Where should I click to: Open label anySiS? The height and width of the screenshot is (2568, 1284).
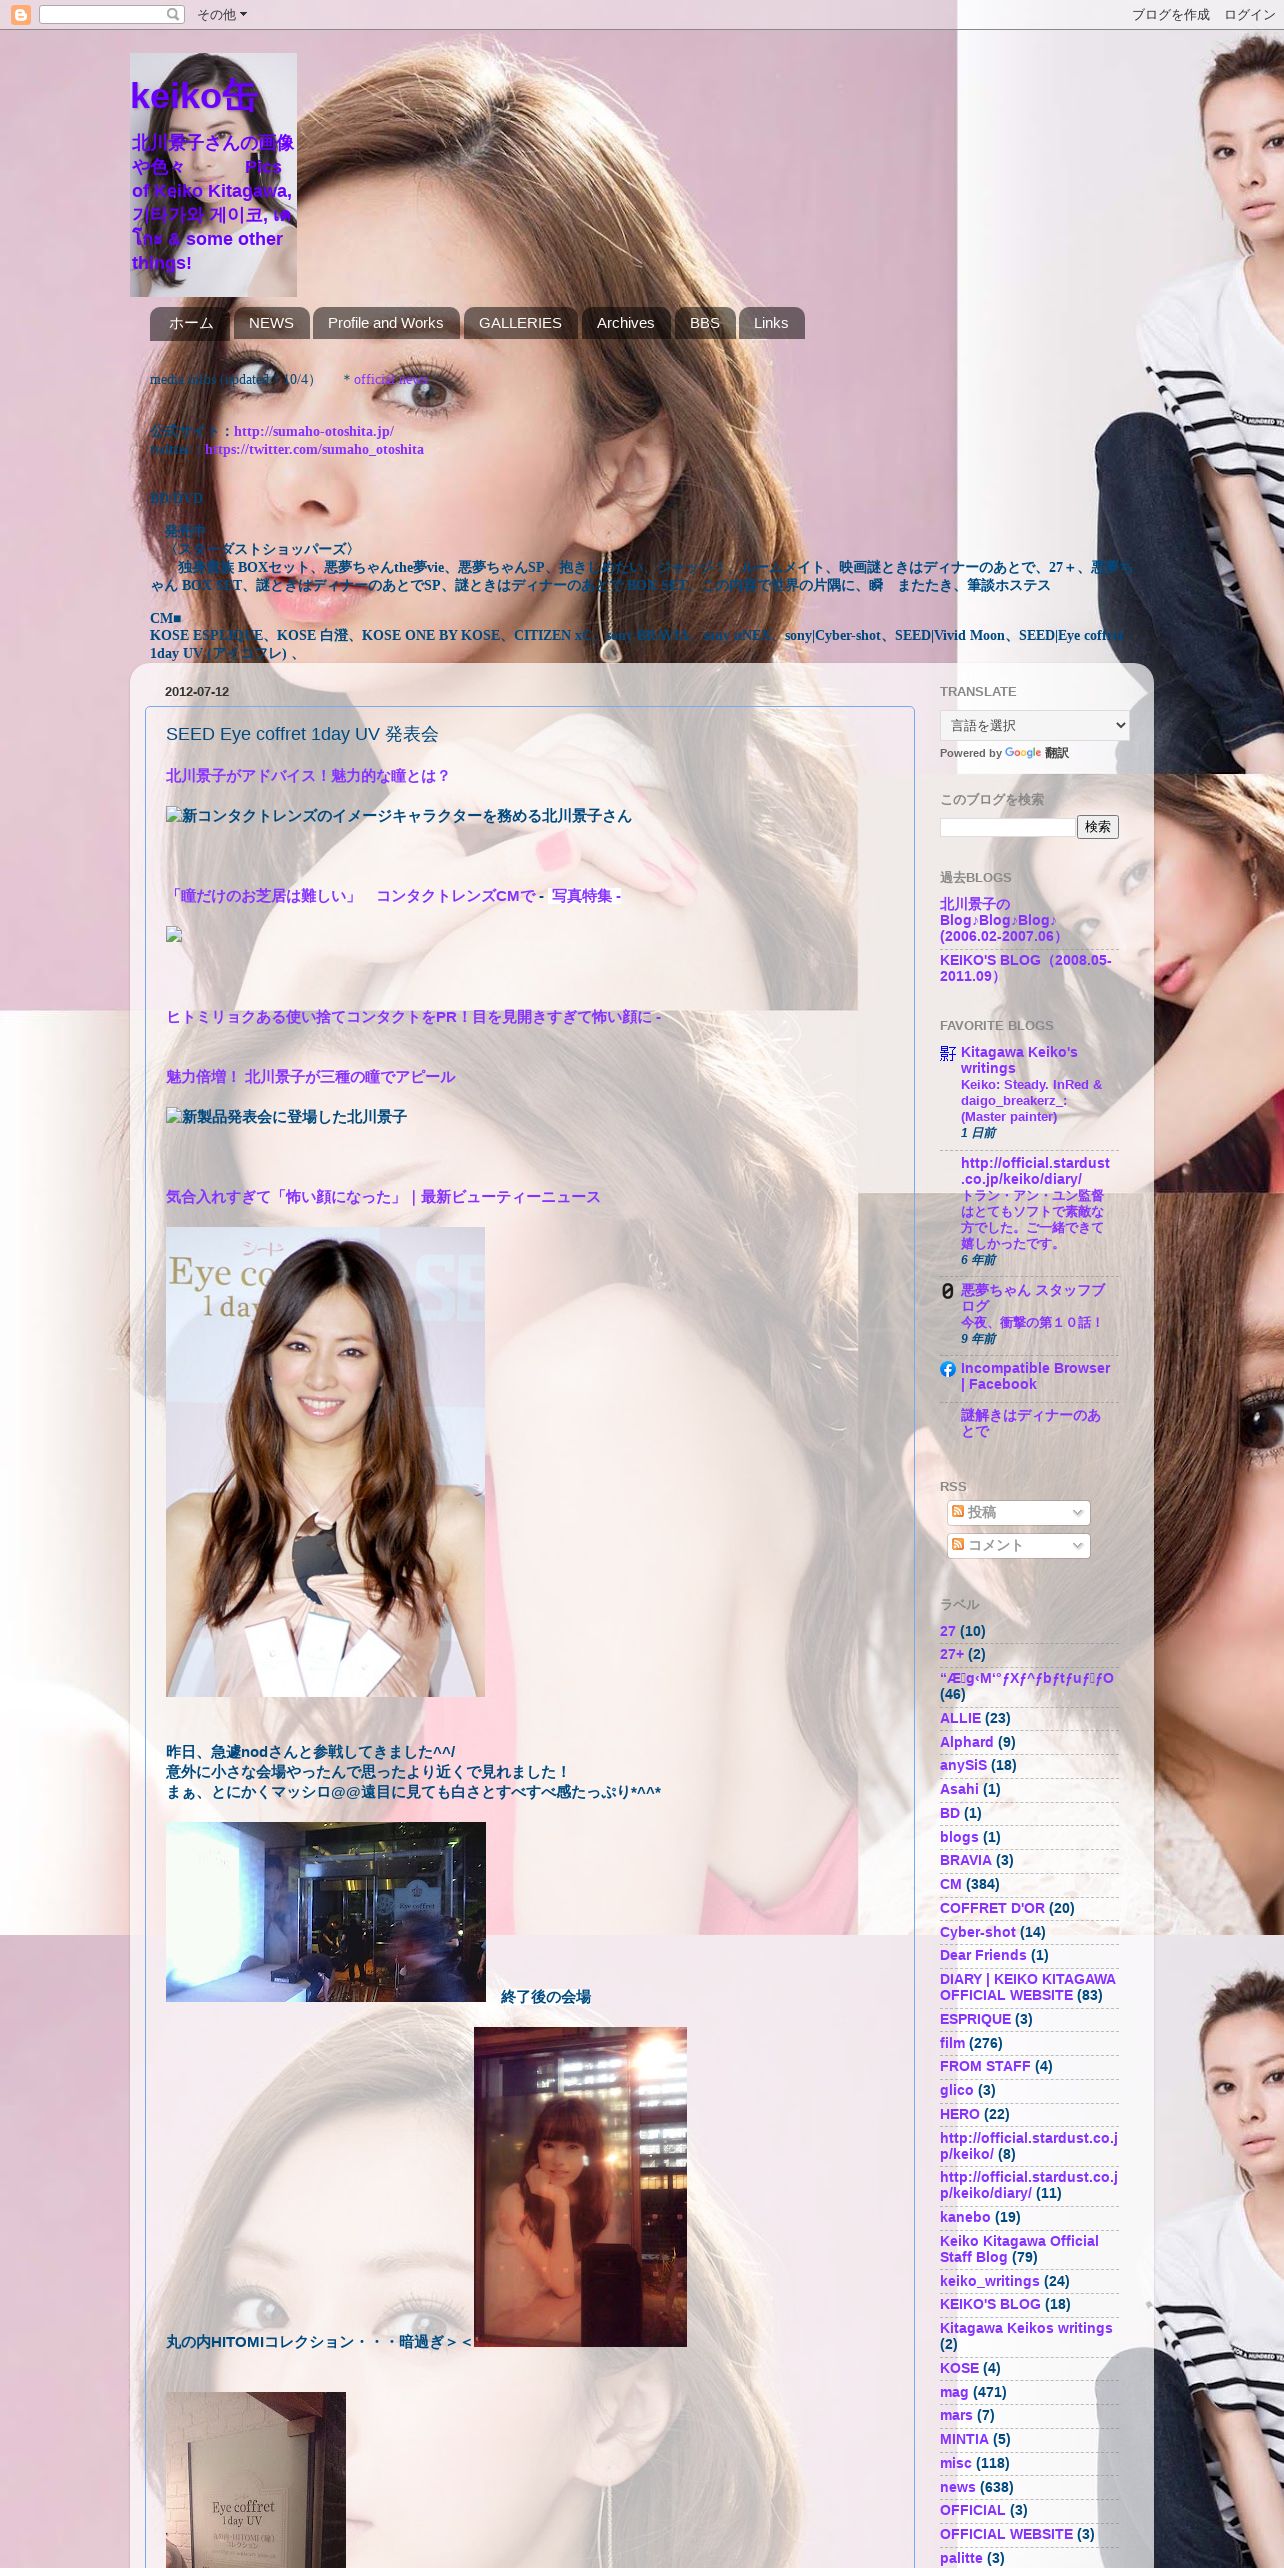[x=963, y=1765]
